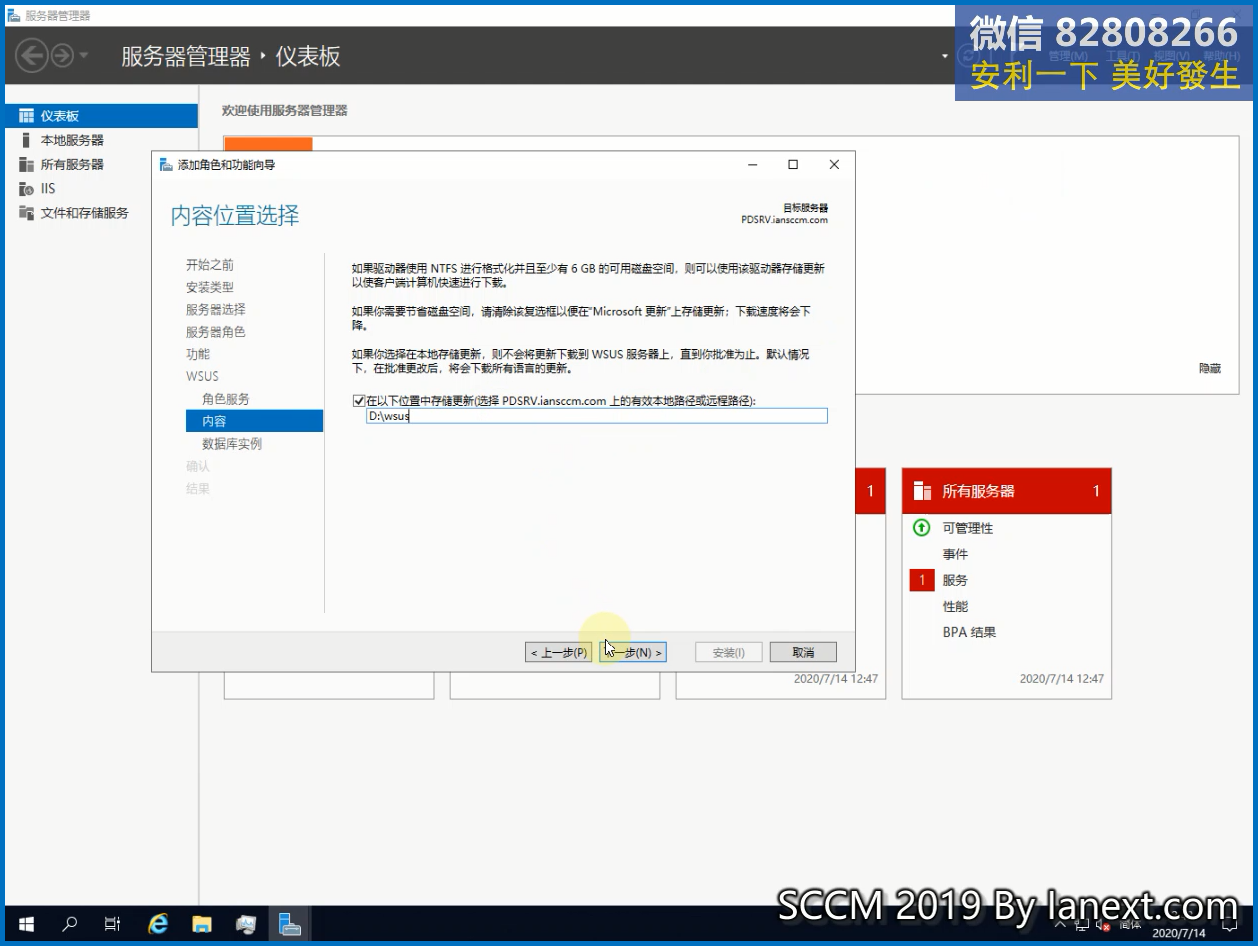
Task: Go to the 服务器角色 wizard step
Action: pos(215,331)
